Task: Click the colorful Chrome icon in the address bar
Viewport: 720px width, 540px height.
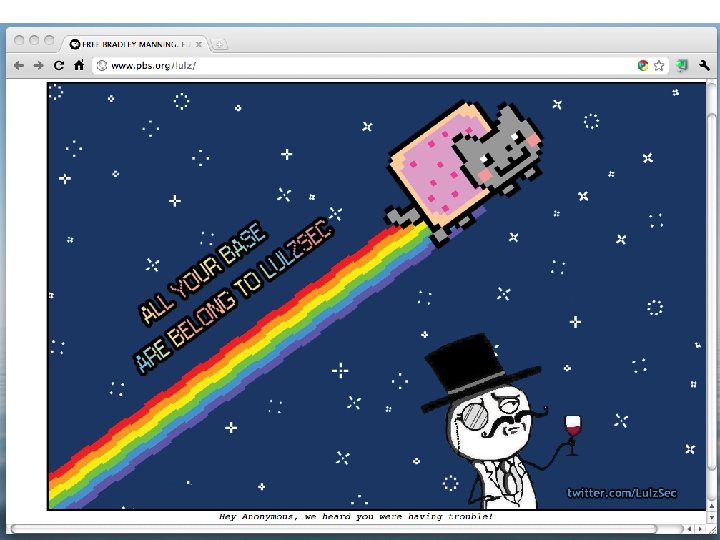Action: pyautogui.click(x=643, y=66)
